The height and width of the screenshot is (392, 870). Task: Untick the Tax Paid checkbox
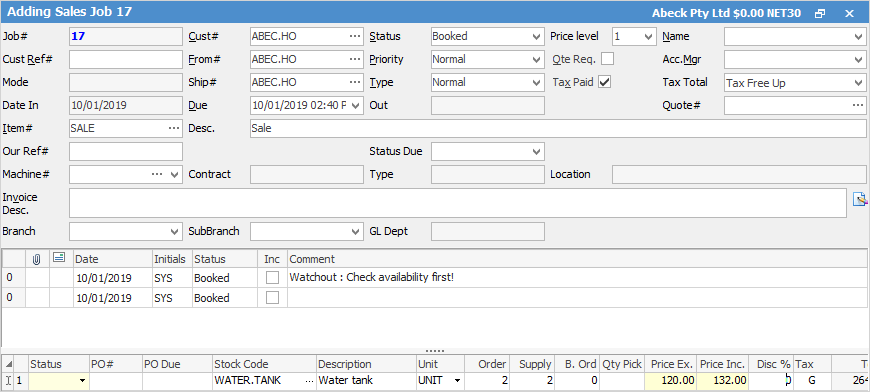click(604, 82)
